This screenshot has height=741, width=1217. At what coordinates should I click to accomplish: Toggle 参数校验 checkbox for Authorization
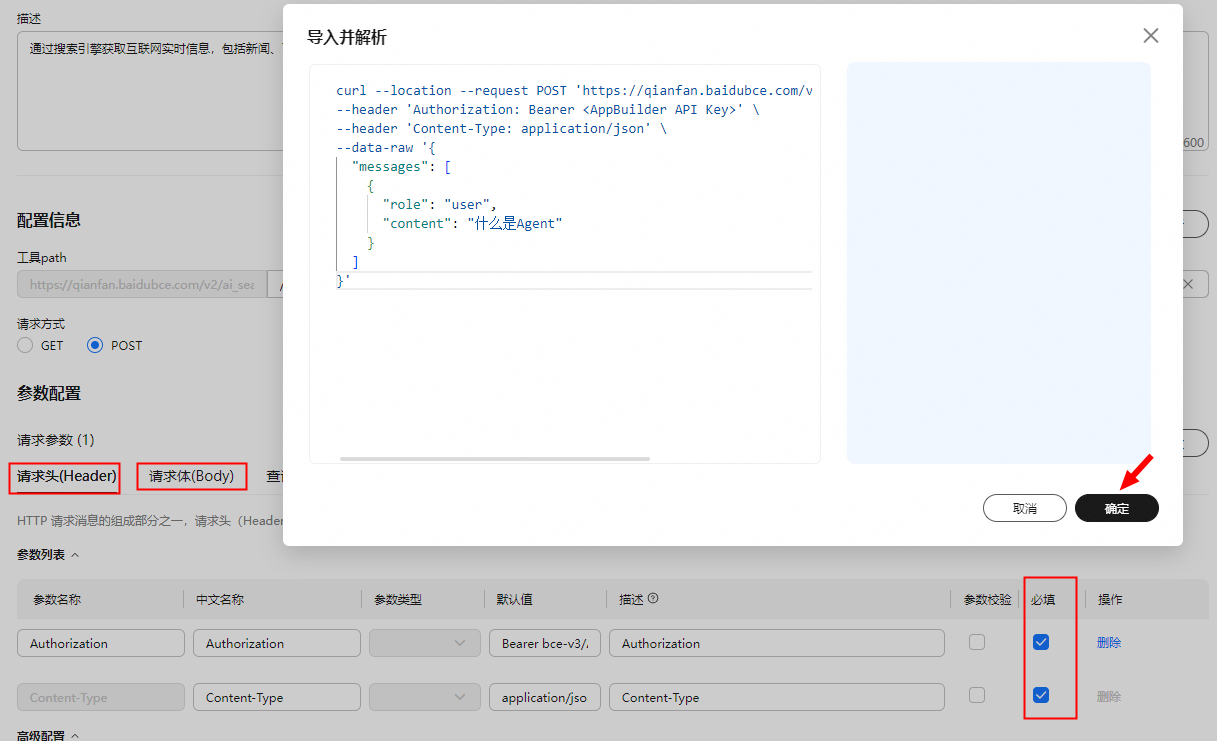977,642
